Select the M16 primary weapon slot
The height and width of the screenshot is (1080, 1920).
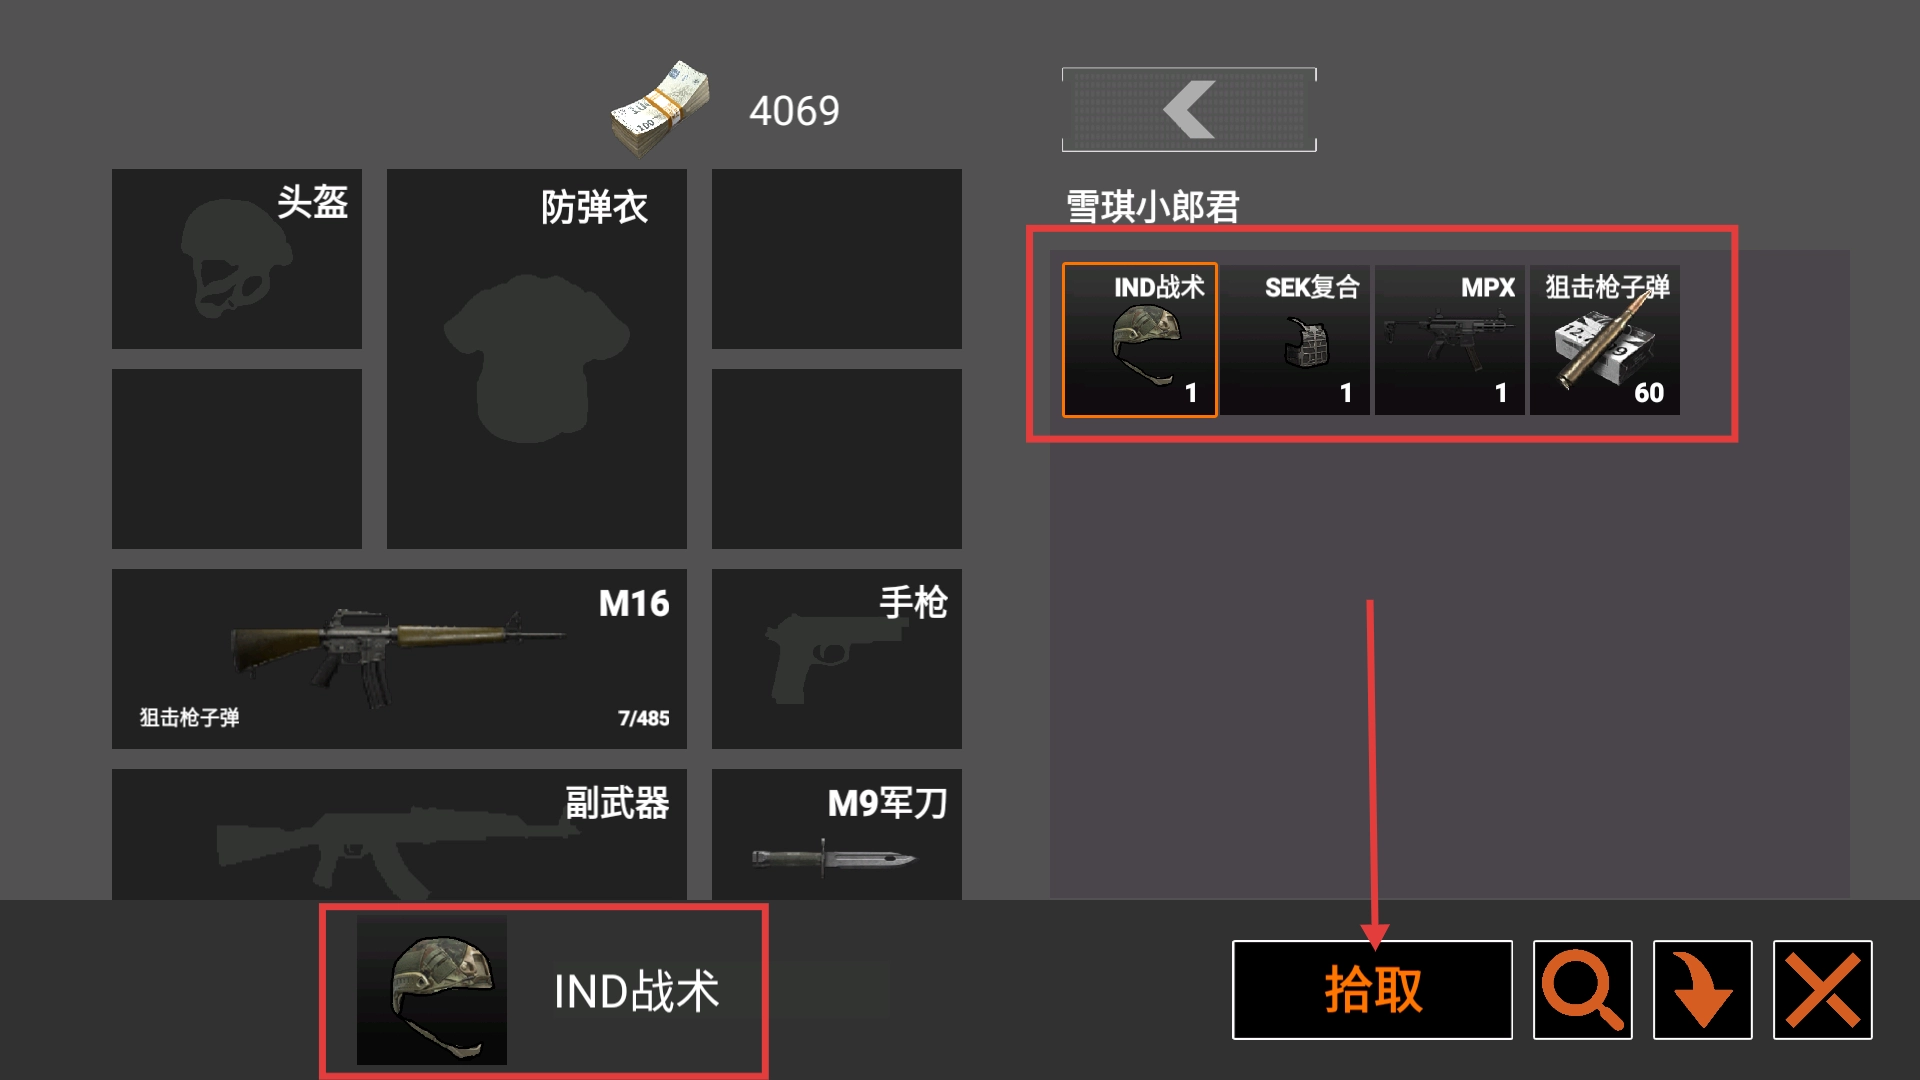coord(399,658)
